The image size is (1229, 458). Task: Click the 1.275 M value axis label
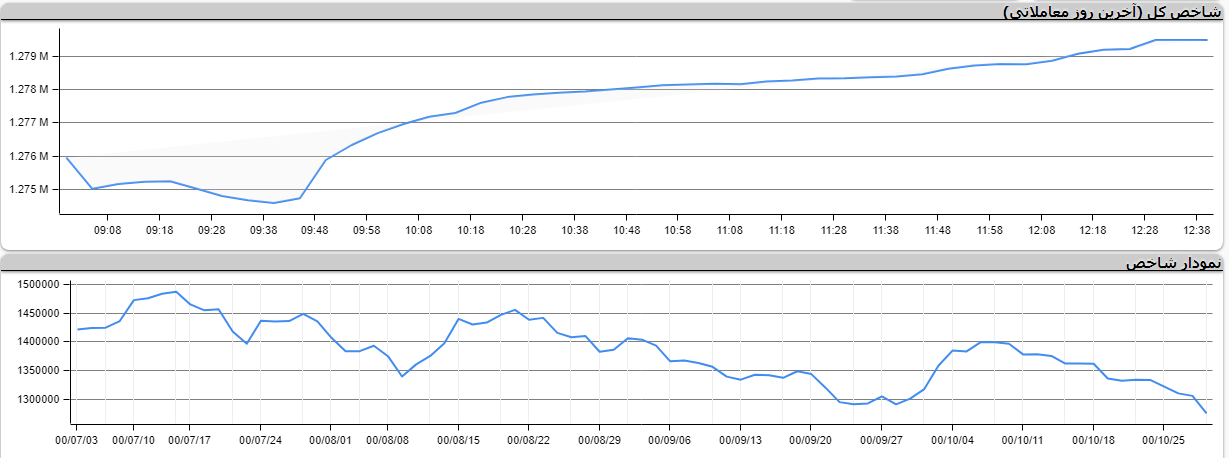coord(29,190)
